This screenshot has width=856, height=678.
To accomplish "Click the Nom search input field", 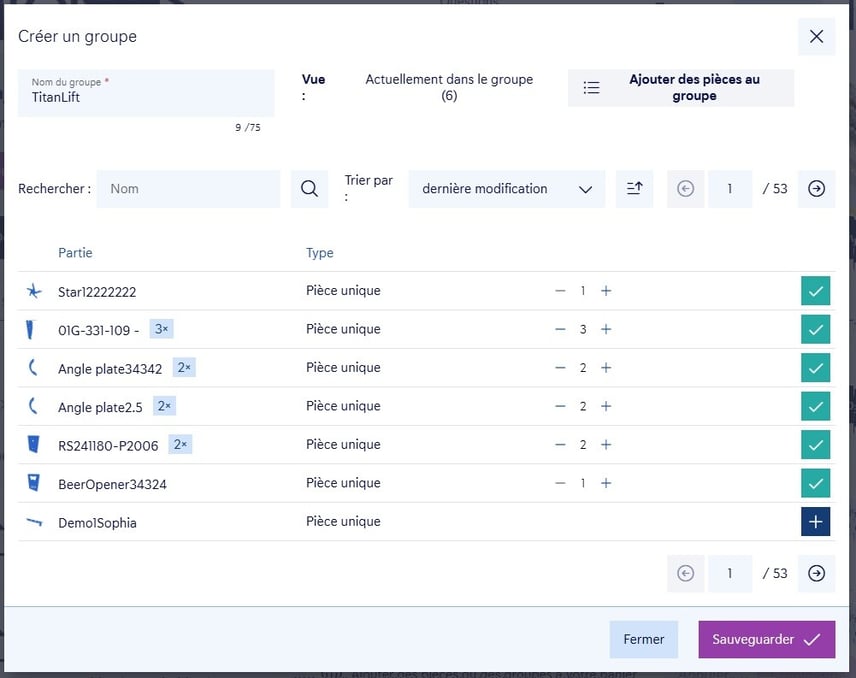I will (190, 189).
